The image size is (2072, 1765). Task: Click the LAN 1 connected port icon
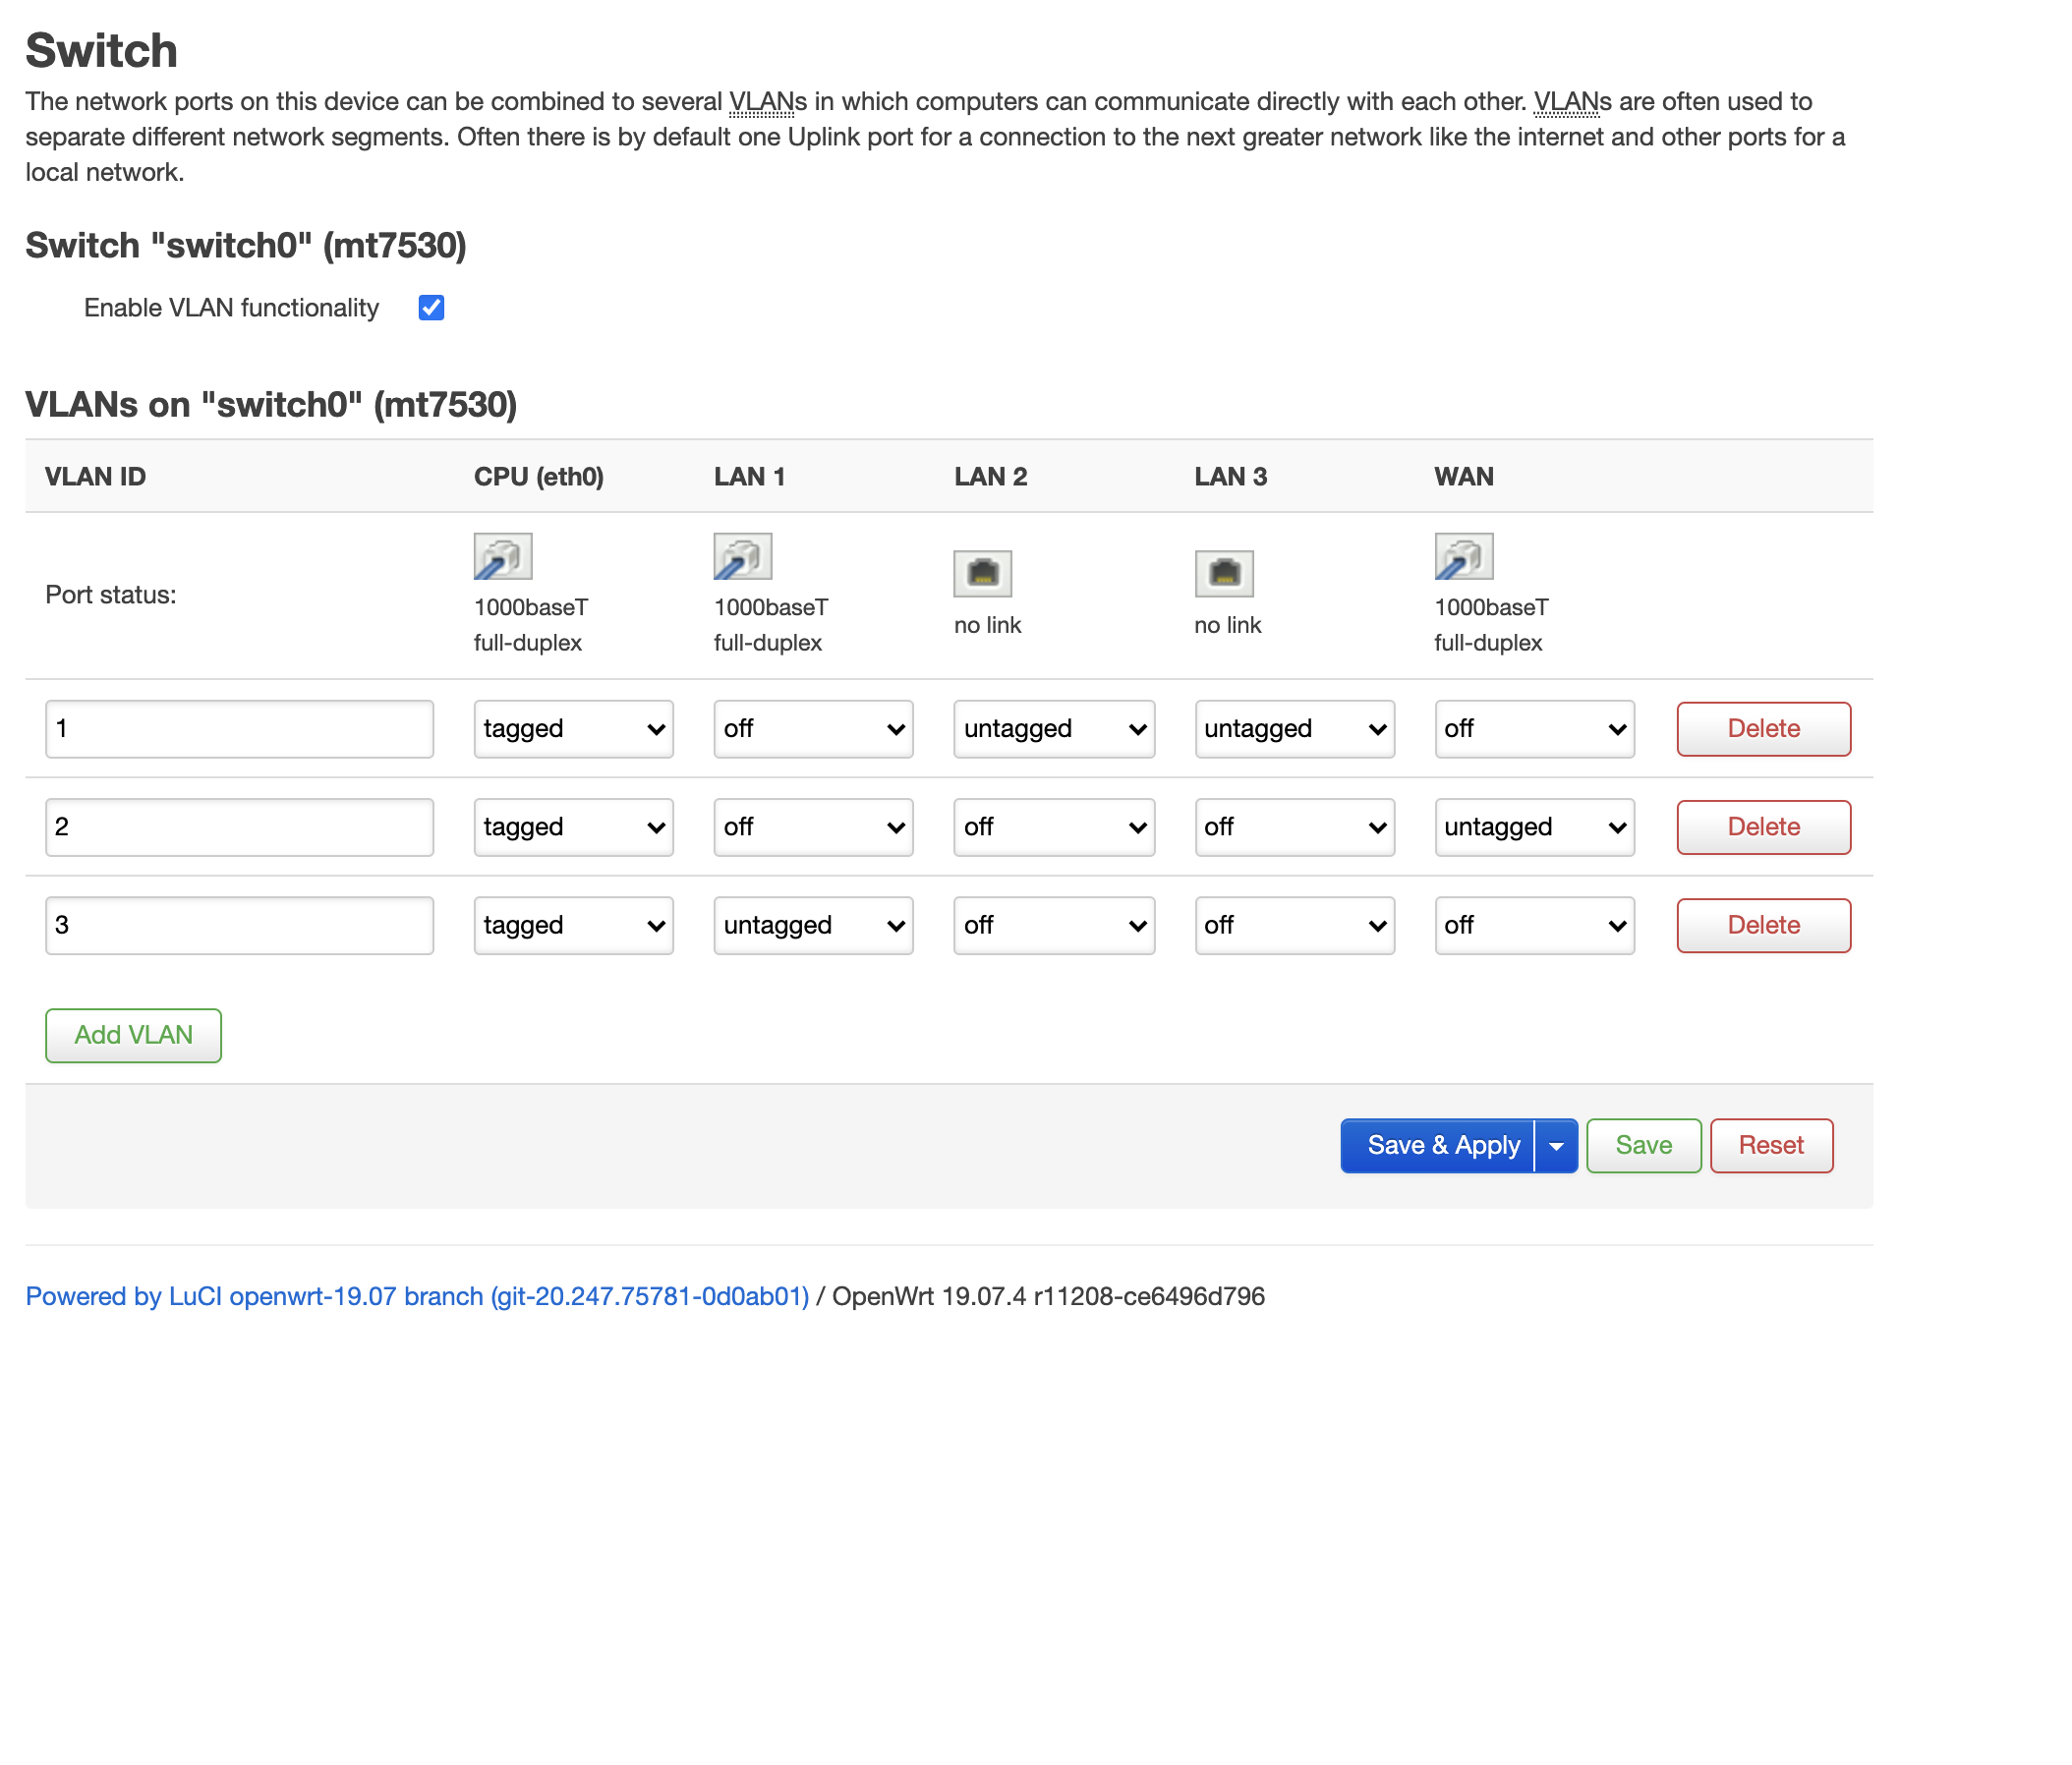click(742, 556)
